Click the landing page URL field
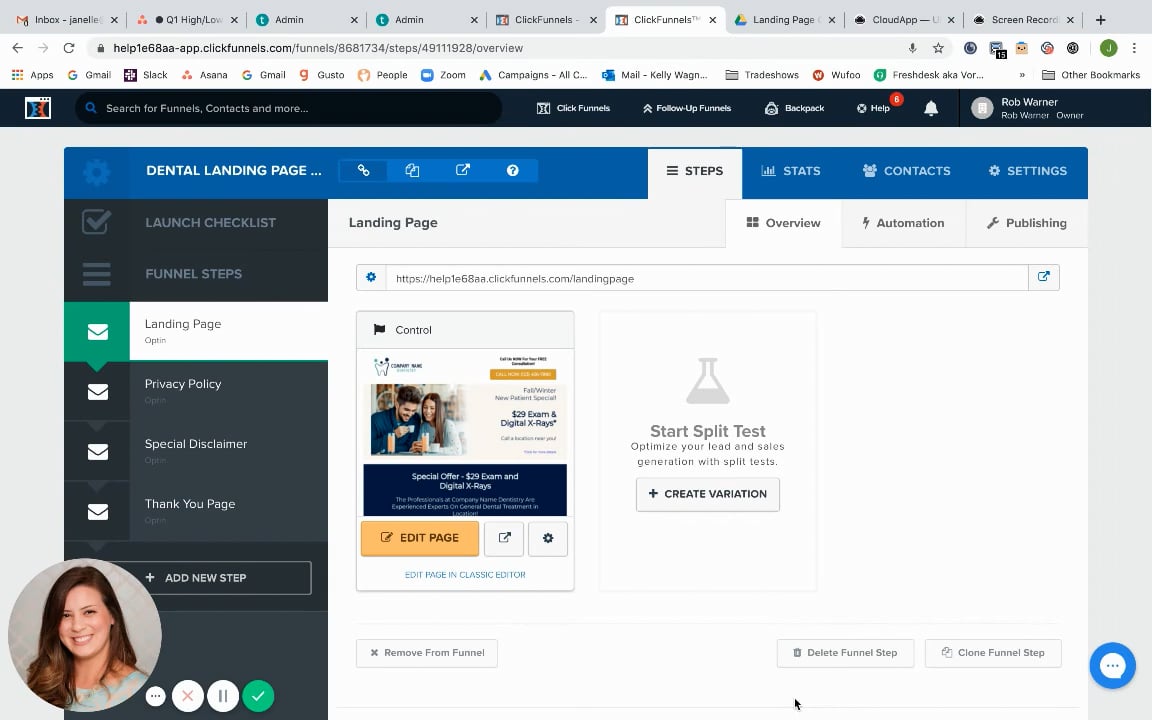Screen dimensions: 1152x720 [x=707, y=278]
